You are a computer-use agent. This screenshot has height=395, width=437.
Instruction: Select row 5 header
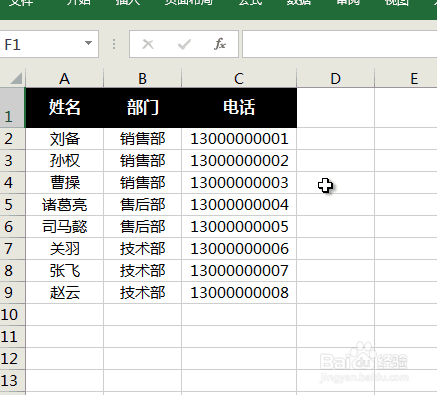pyautogui.click(x=12, y=205)
